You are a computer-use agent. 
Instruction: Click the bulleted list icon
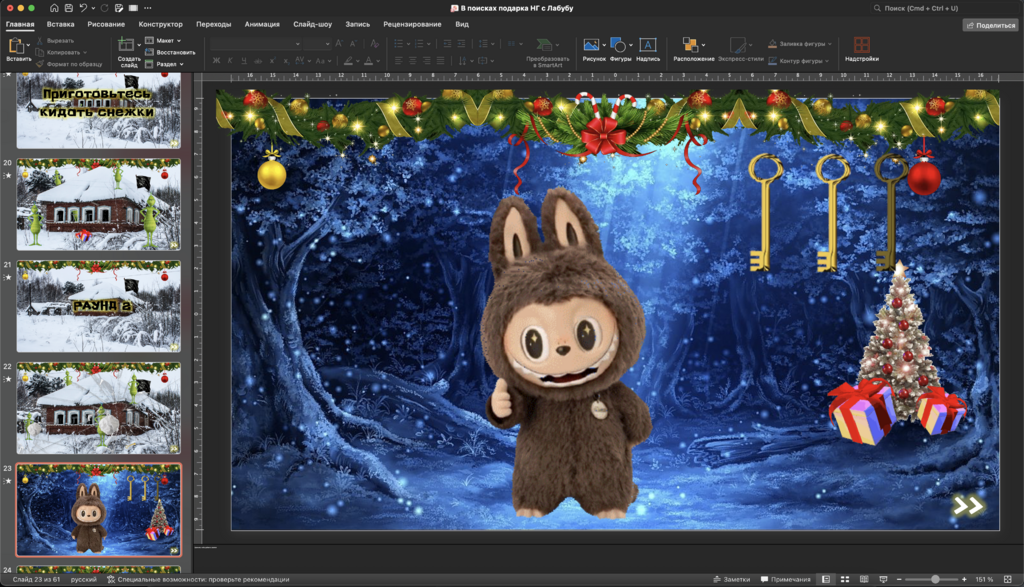(398, 44)
